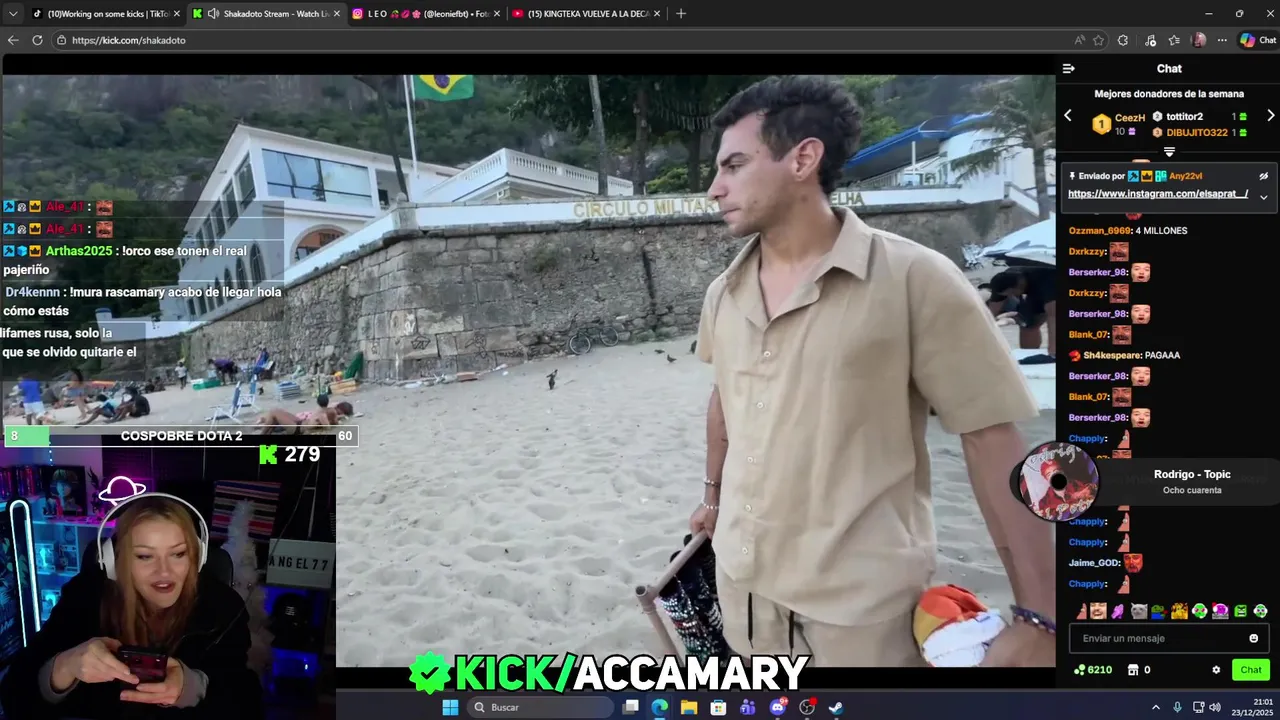Insert the Patrick star emote

point(1082,611)
